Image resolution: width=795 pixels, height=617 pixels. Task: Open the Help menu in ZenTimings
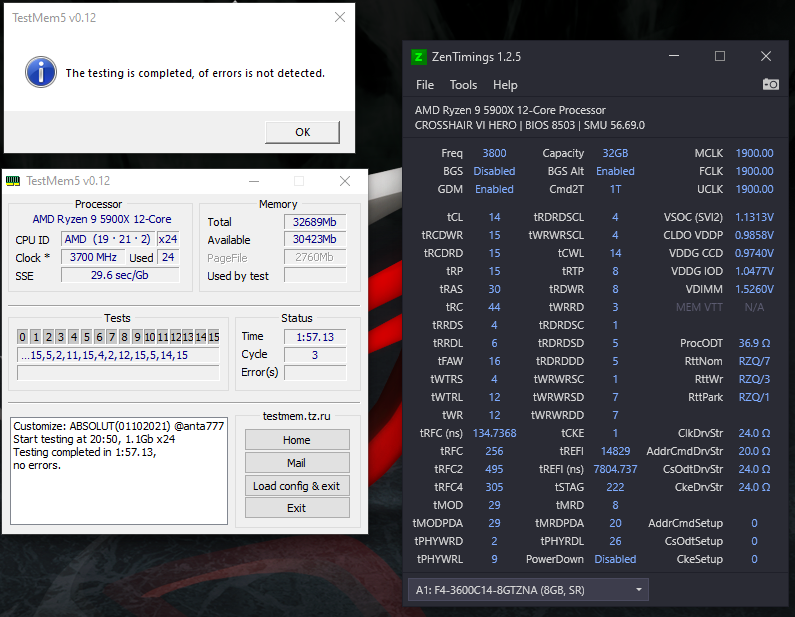tap(505, 85)
